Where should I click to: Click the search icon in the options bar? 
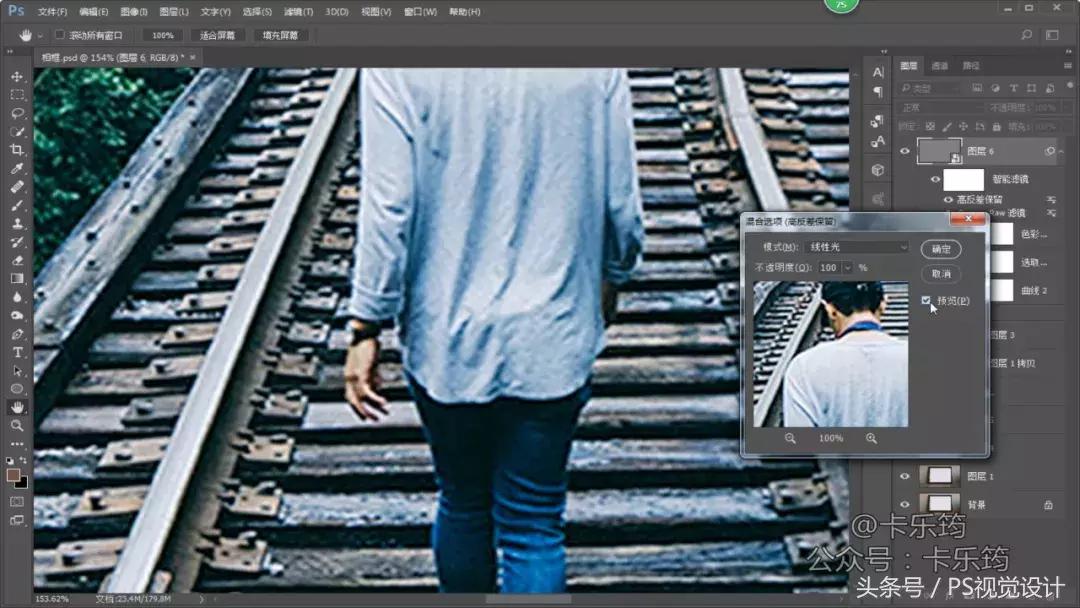(1026, 34)
